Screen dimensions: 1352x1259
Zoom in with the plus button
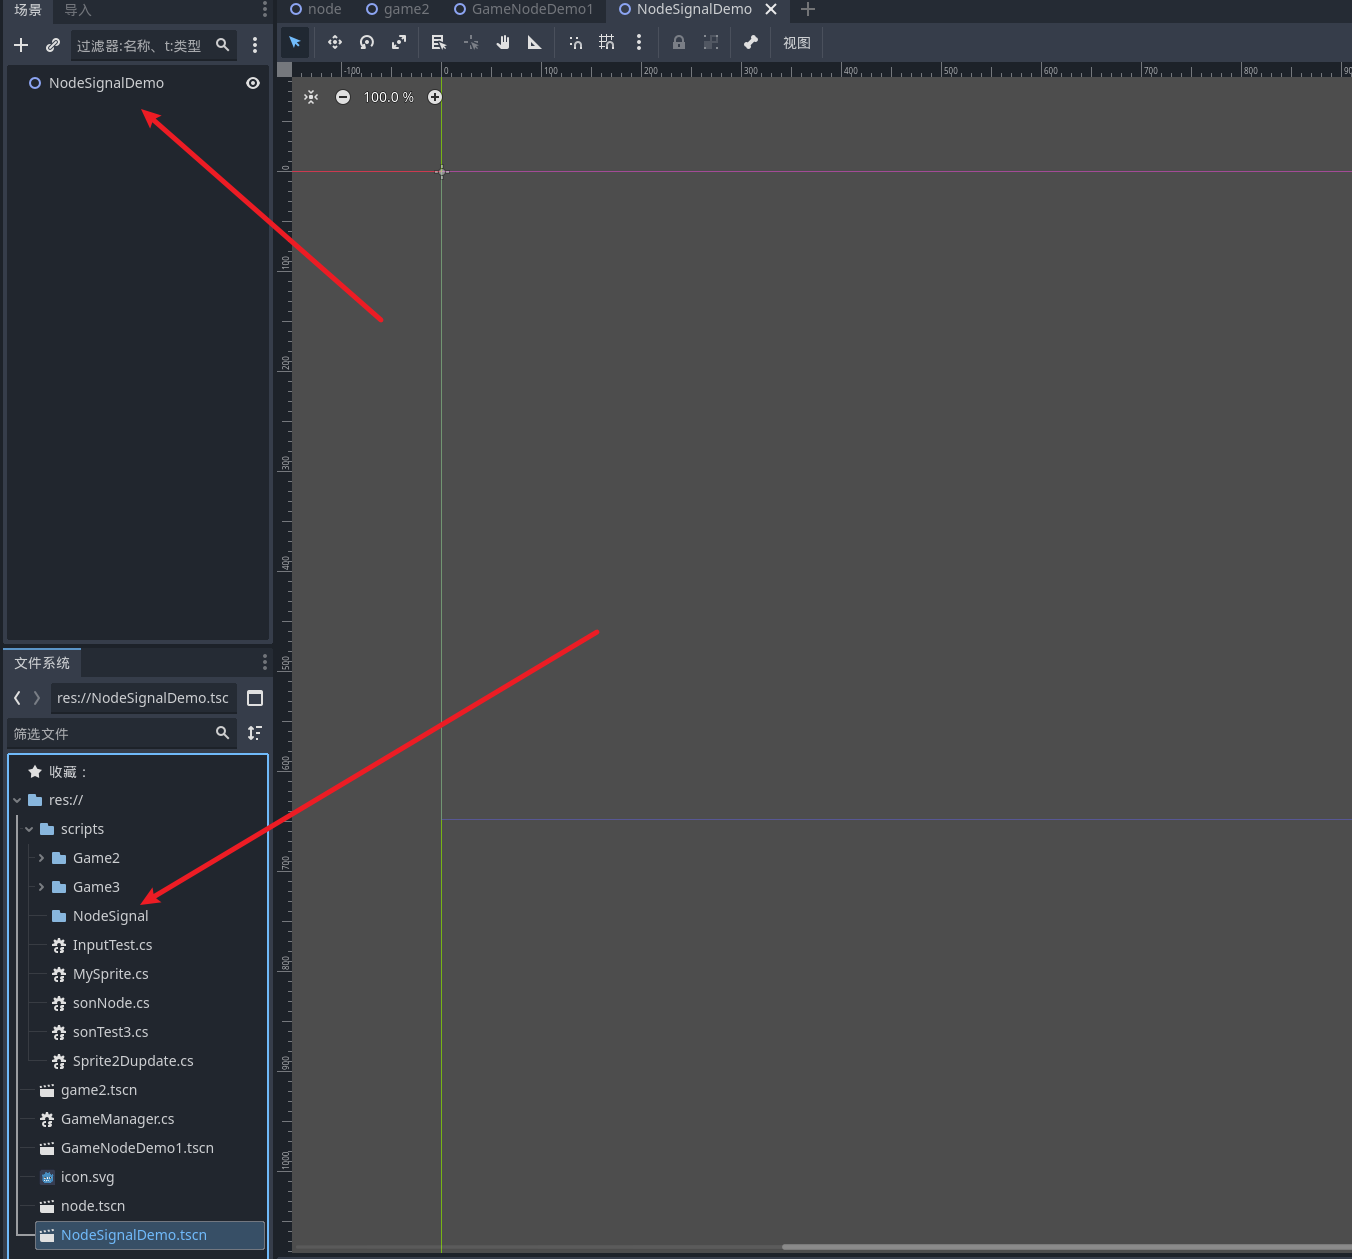[435, 97]
